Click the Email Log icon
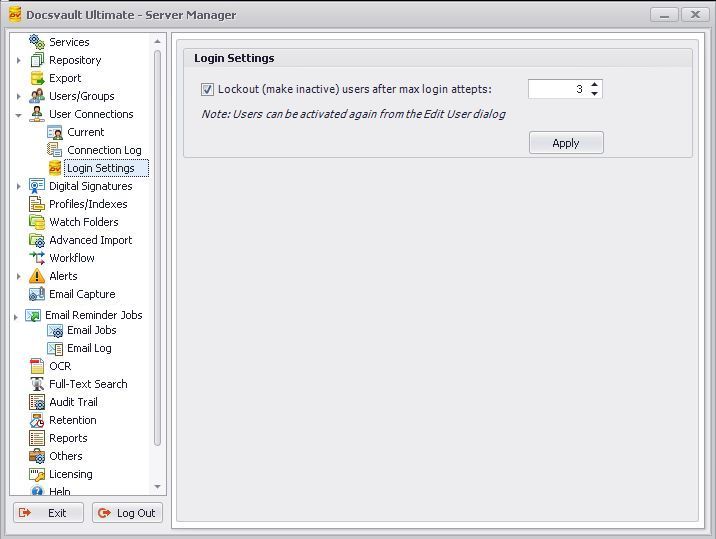Viewport: 716px width, 539px height. (x=55, y=348)
